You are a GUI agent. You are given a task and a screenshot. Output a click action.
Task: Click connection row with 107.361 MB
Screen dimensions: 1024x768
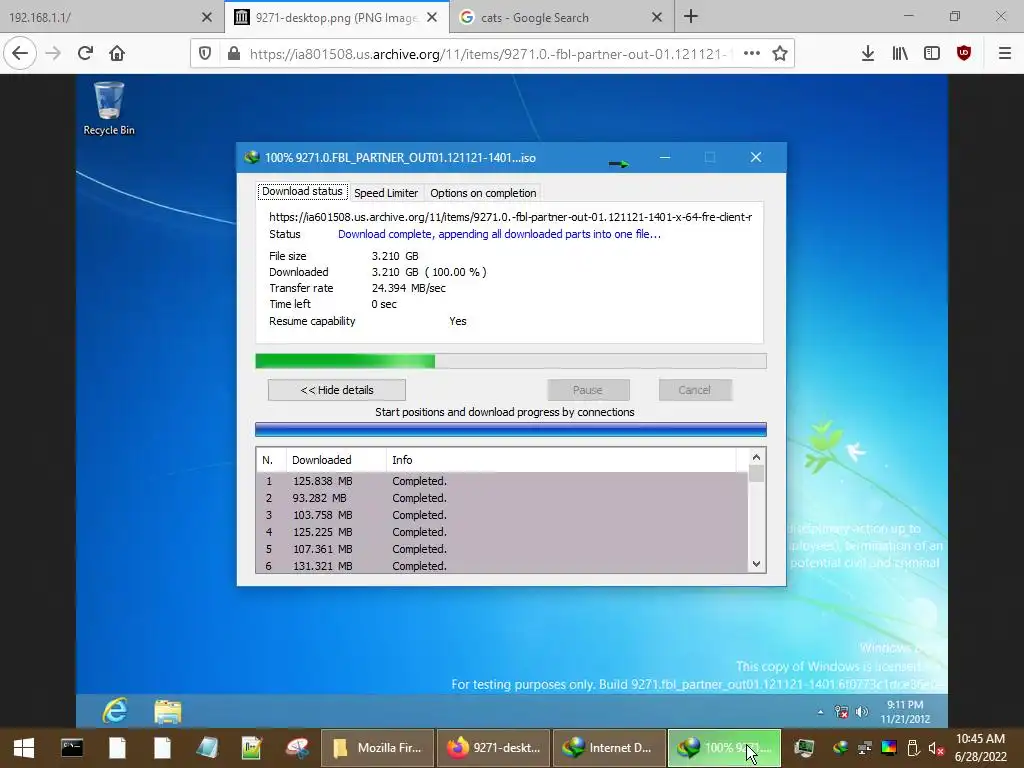pyautogui.click(x=502, y=549)
